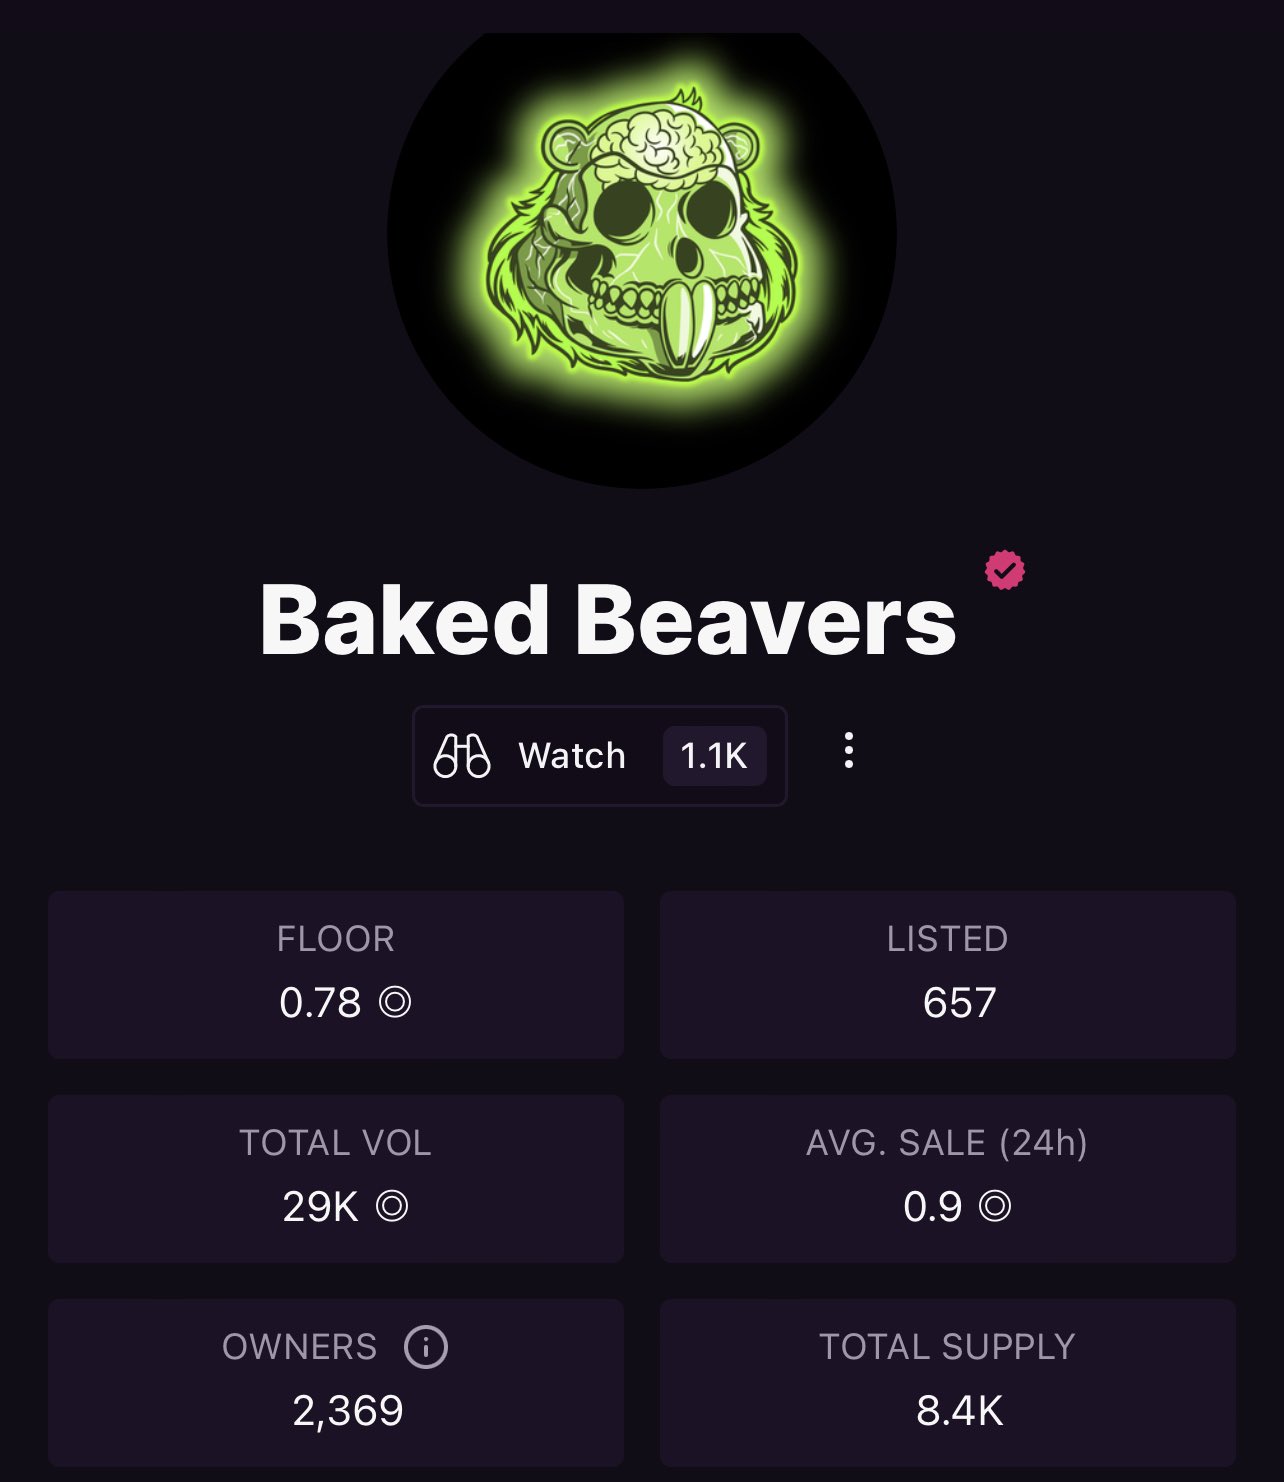The image size is (1284, 1482).
Task: Click the pink verified badge icon
Action: 1004,570
